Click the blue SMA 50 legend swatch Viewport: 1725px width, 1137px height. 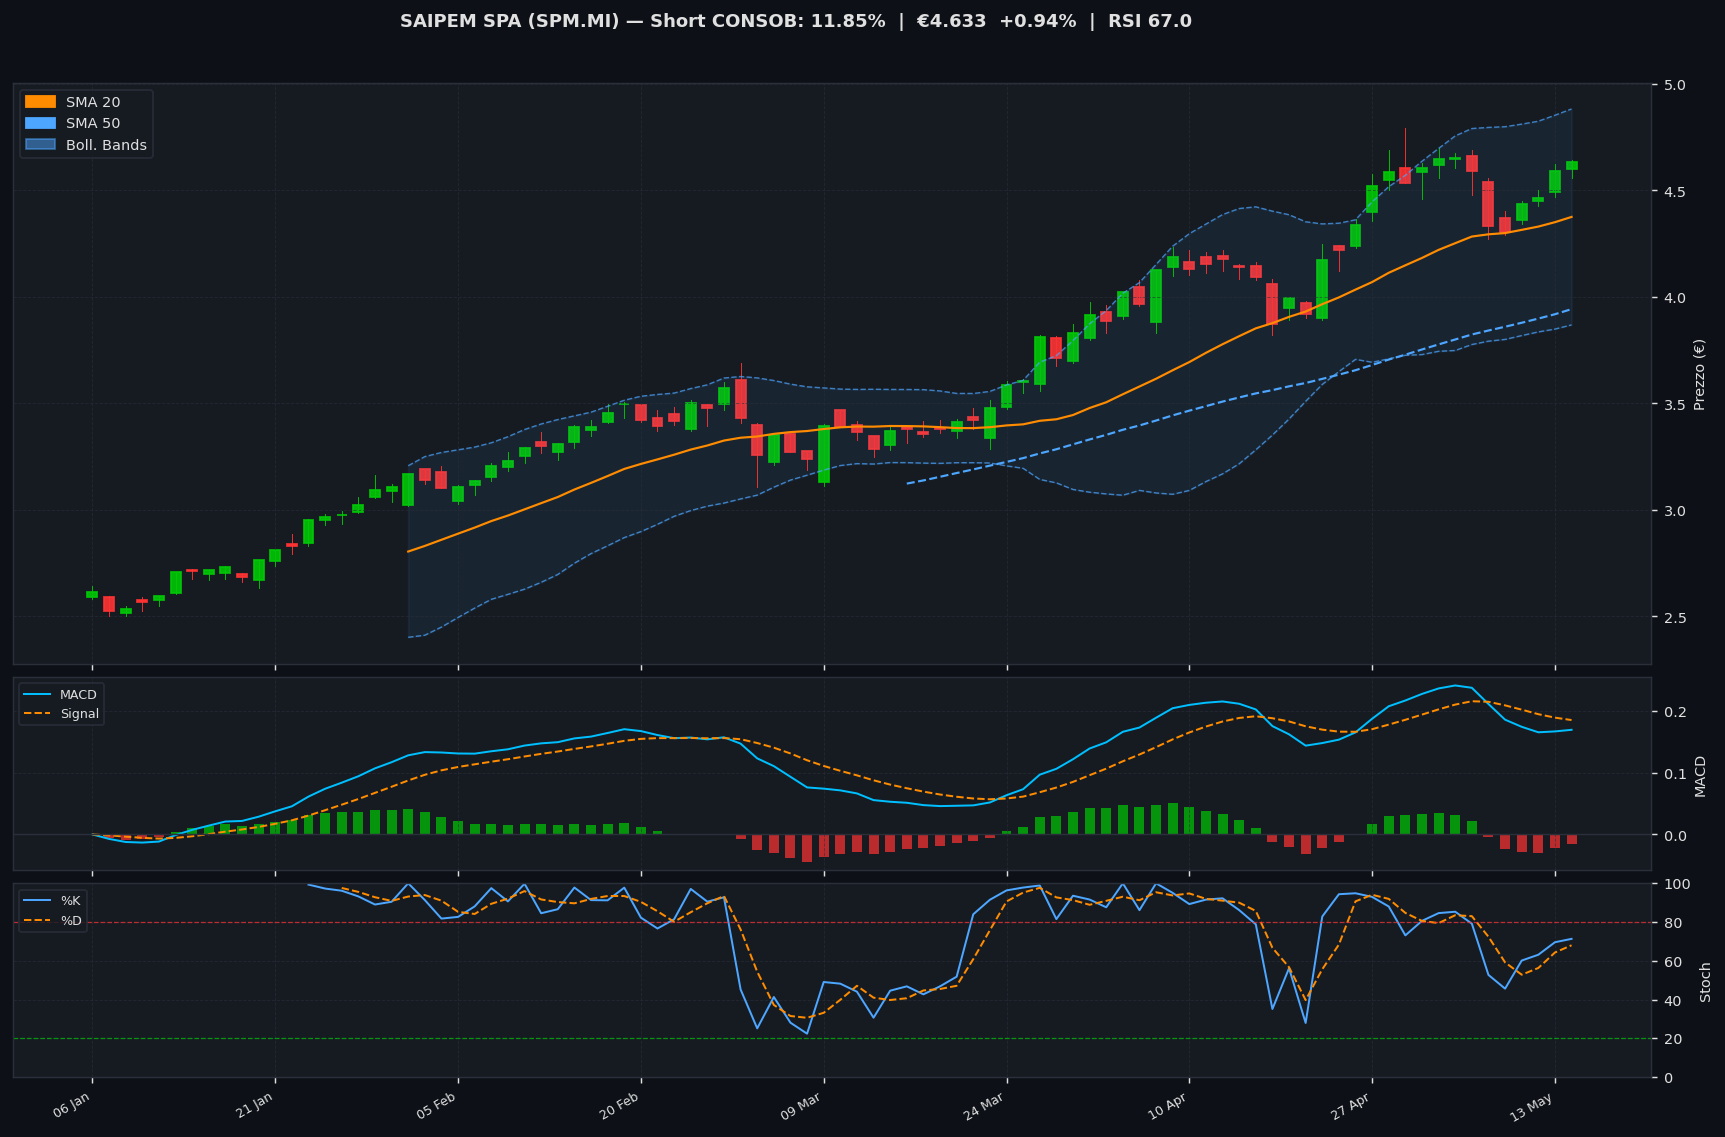[x=40, y=124]
